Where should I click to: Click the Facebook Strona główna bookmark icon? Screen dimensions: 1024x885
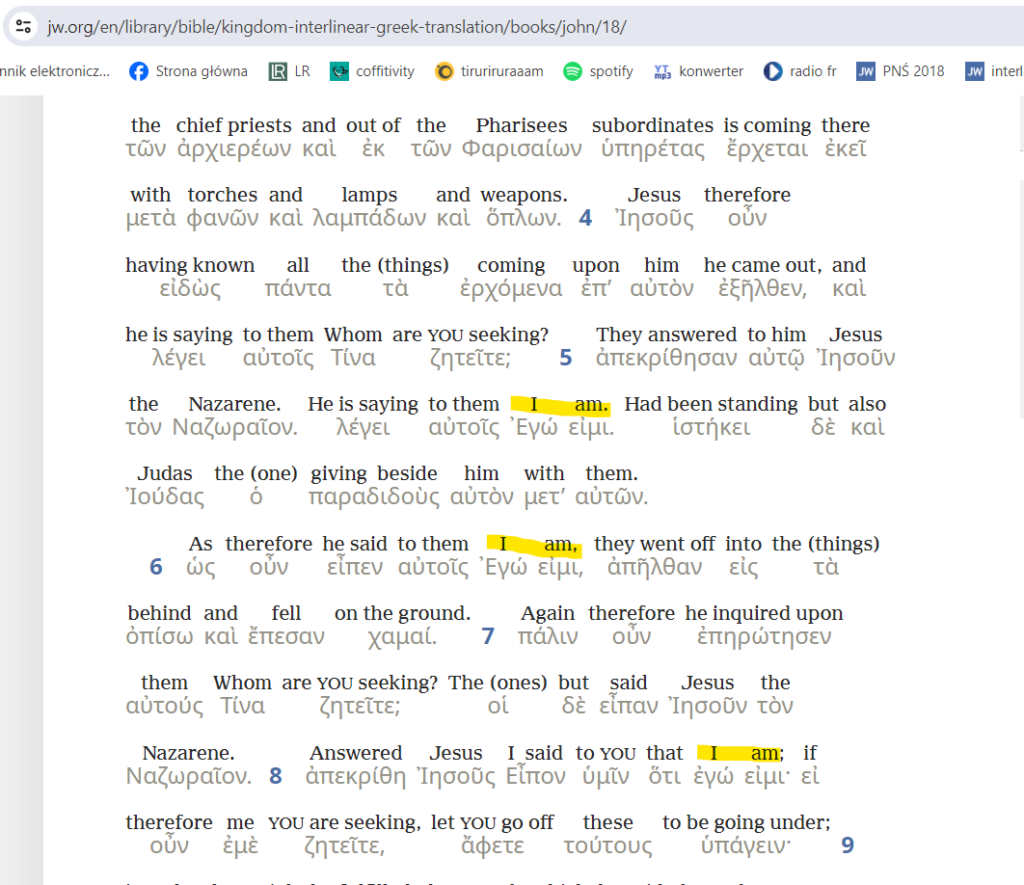click(x=140, y=71)
